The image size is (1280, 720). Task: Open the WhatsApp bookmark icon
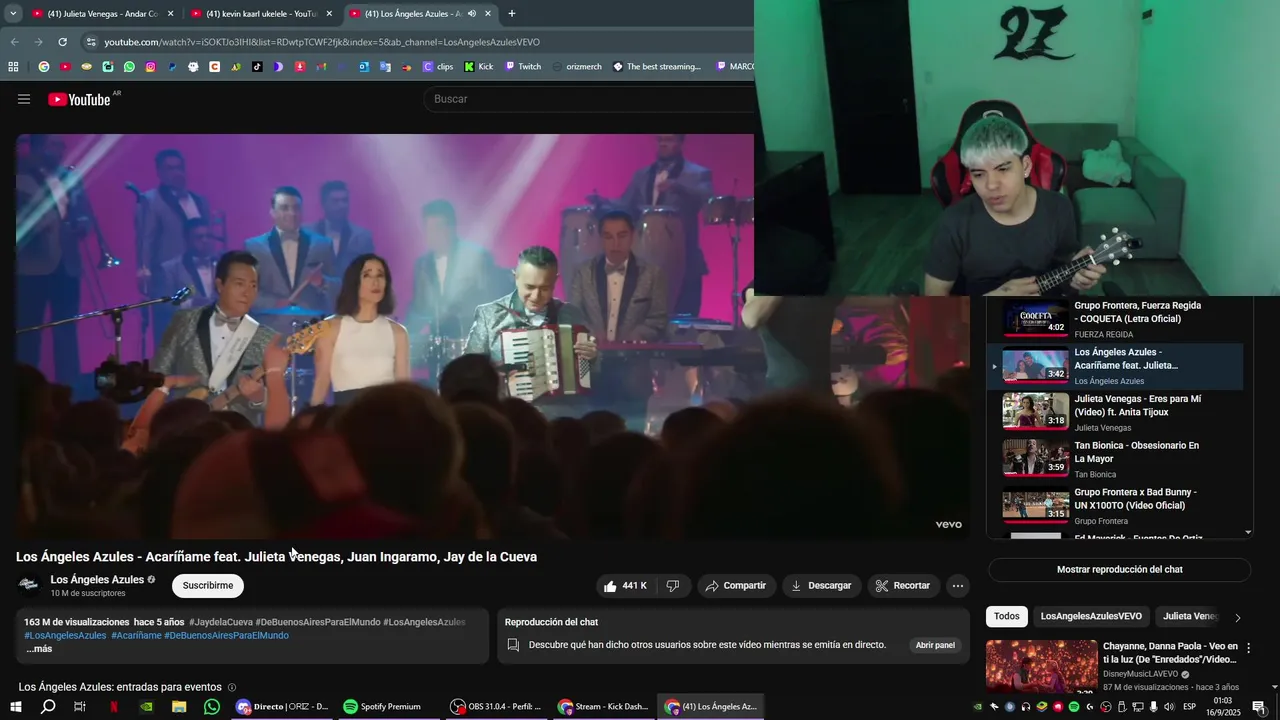point(129,67)
